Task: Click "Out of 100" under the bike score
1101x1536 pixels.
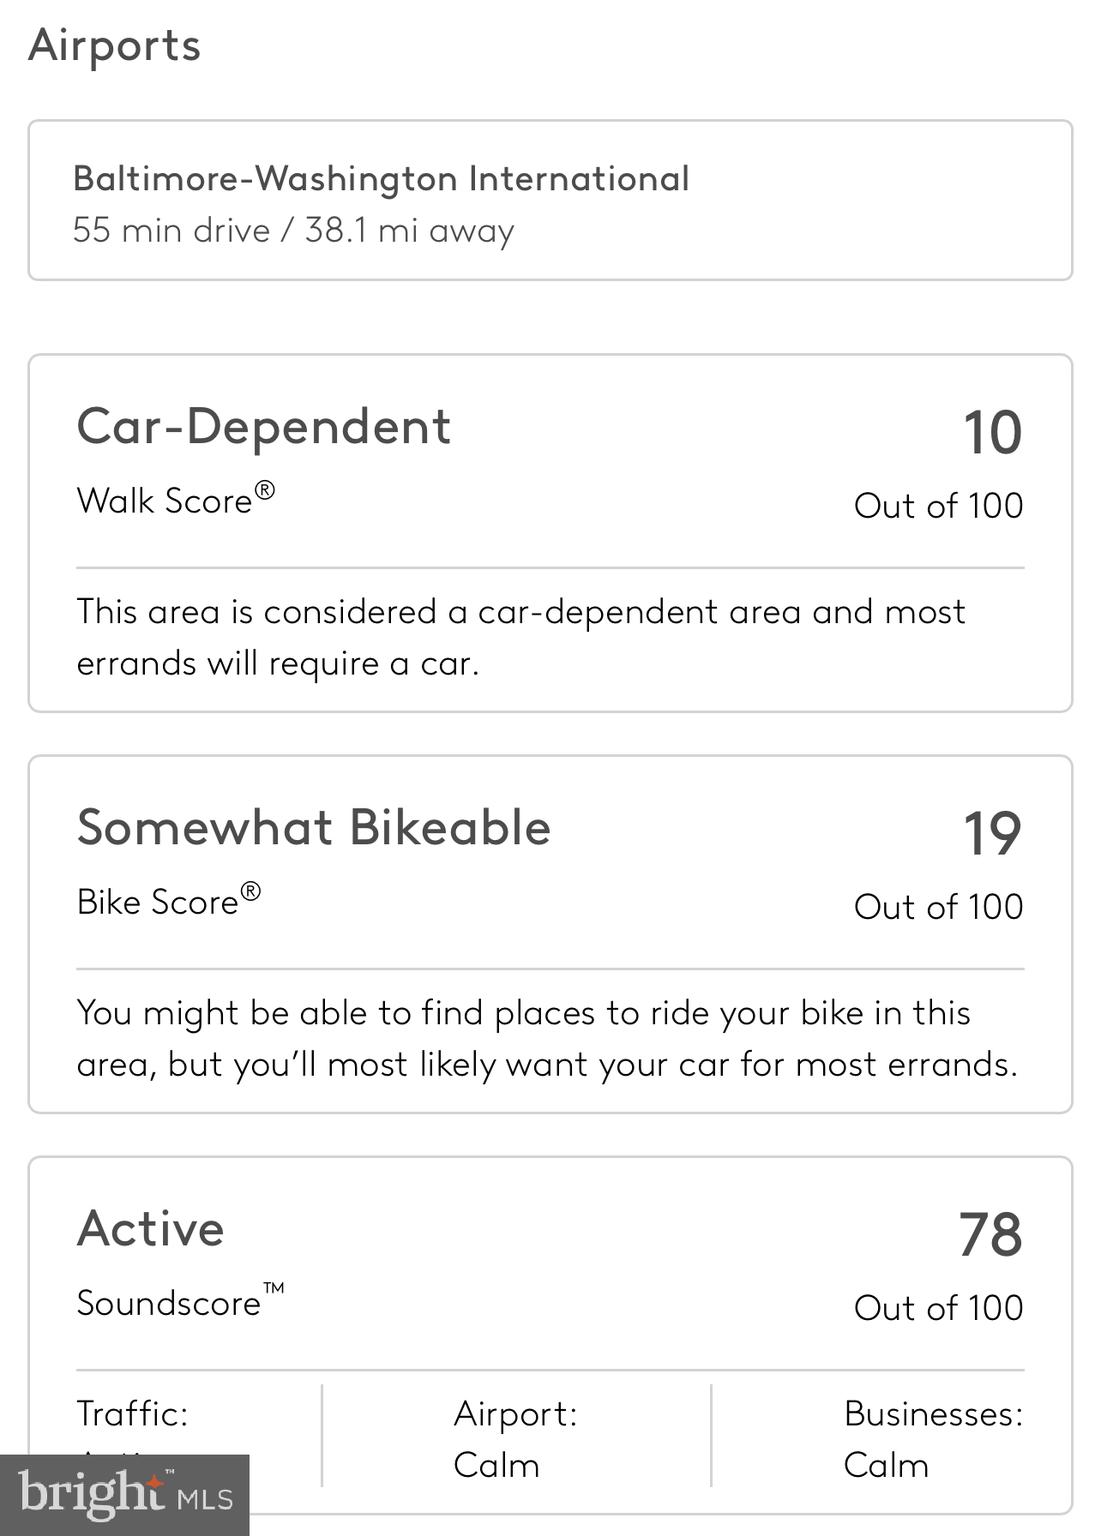Action: click(938, 907)
